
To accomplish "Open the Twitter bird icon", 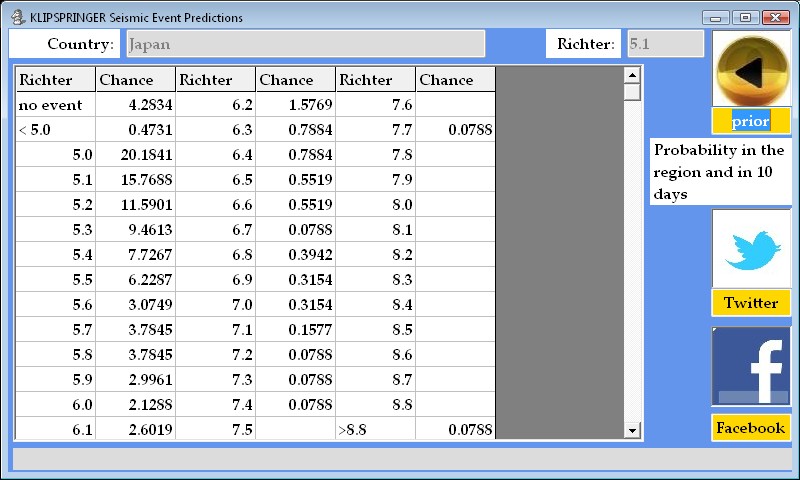I will (x=751, y=248).
